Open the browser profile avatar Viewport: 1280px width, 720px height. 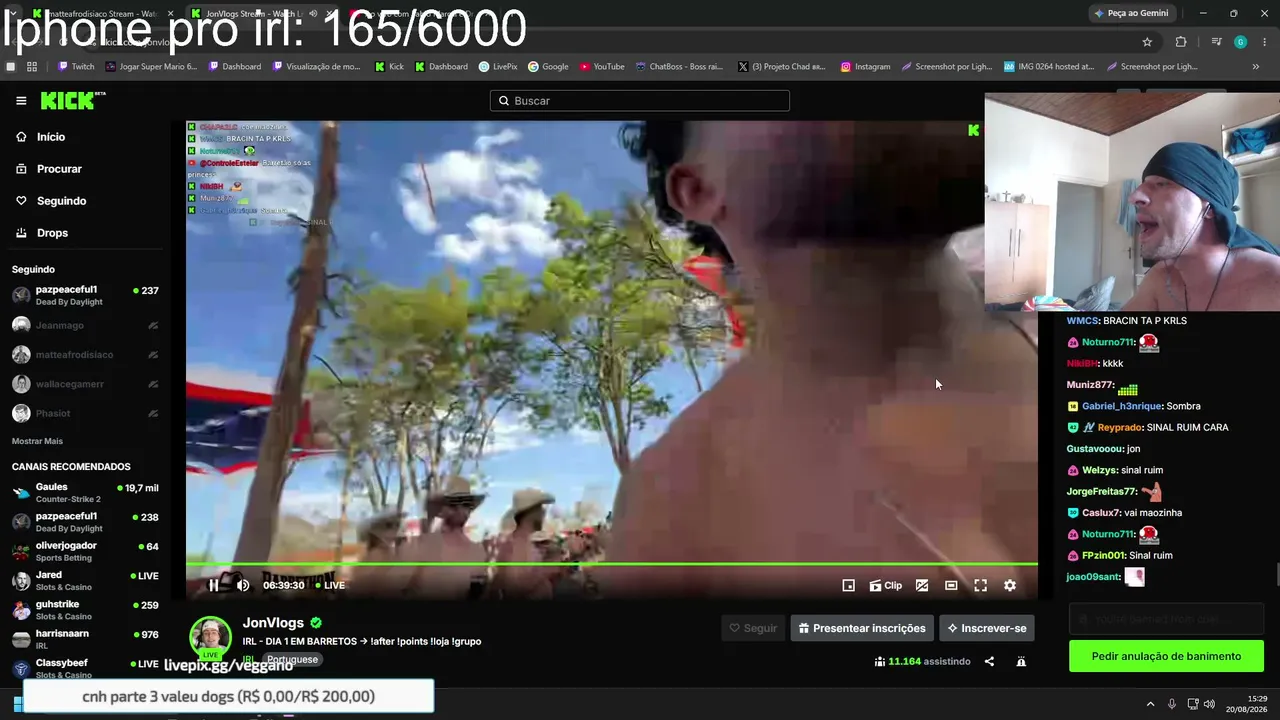1240,42
